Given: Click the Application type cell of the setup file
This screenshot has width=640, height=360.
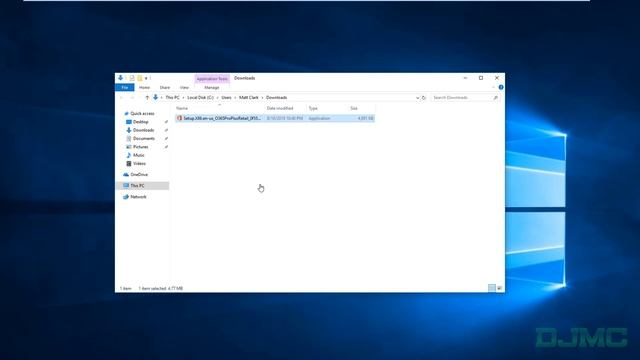Looking at the screenshot, I should 319,118.
